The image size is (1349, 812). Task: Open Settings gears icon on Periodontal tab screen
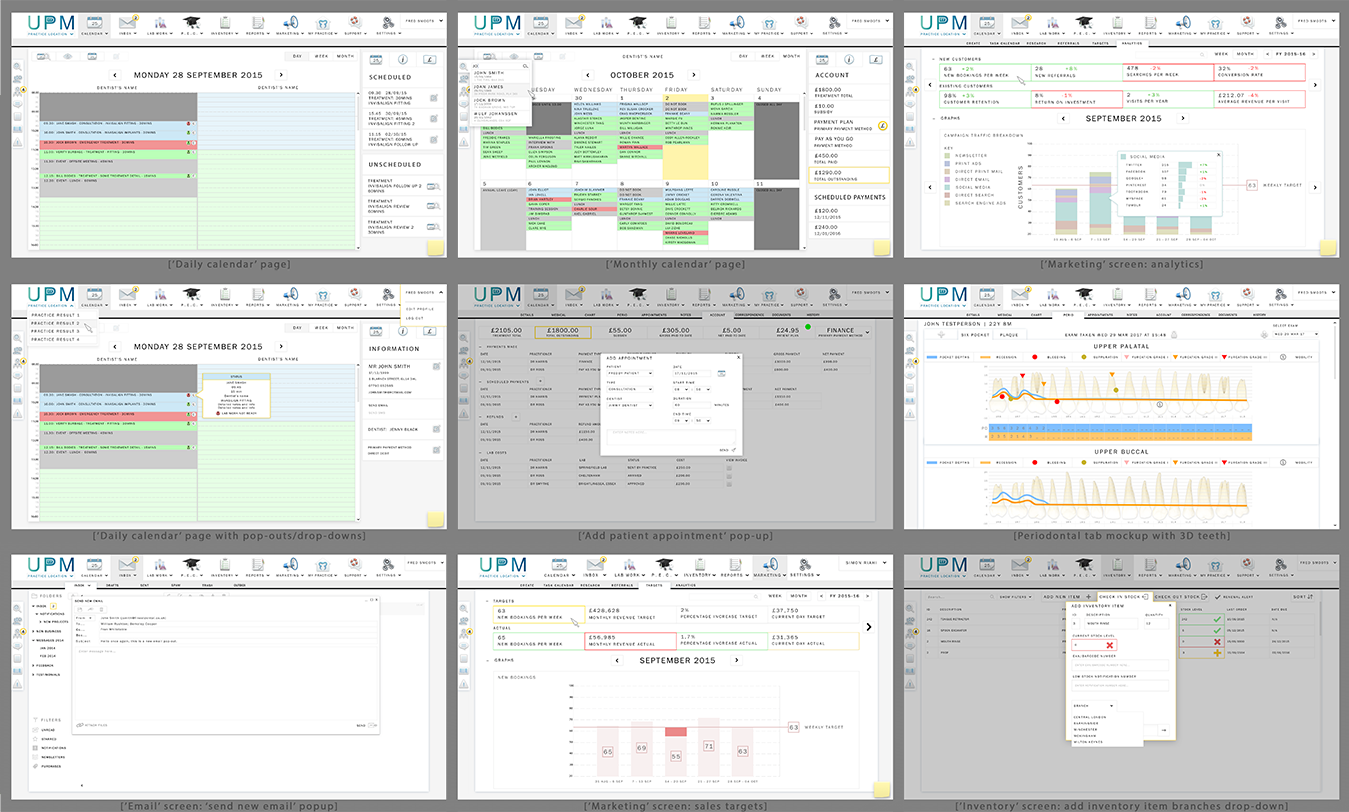pyautogui.click(x=1281, y=295)
